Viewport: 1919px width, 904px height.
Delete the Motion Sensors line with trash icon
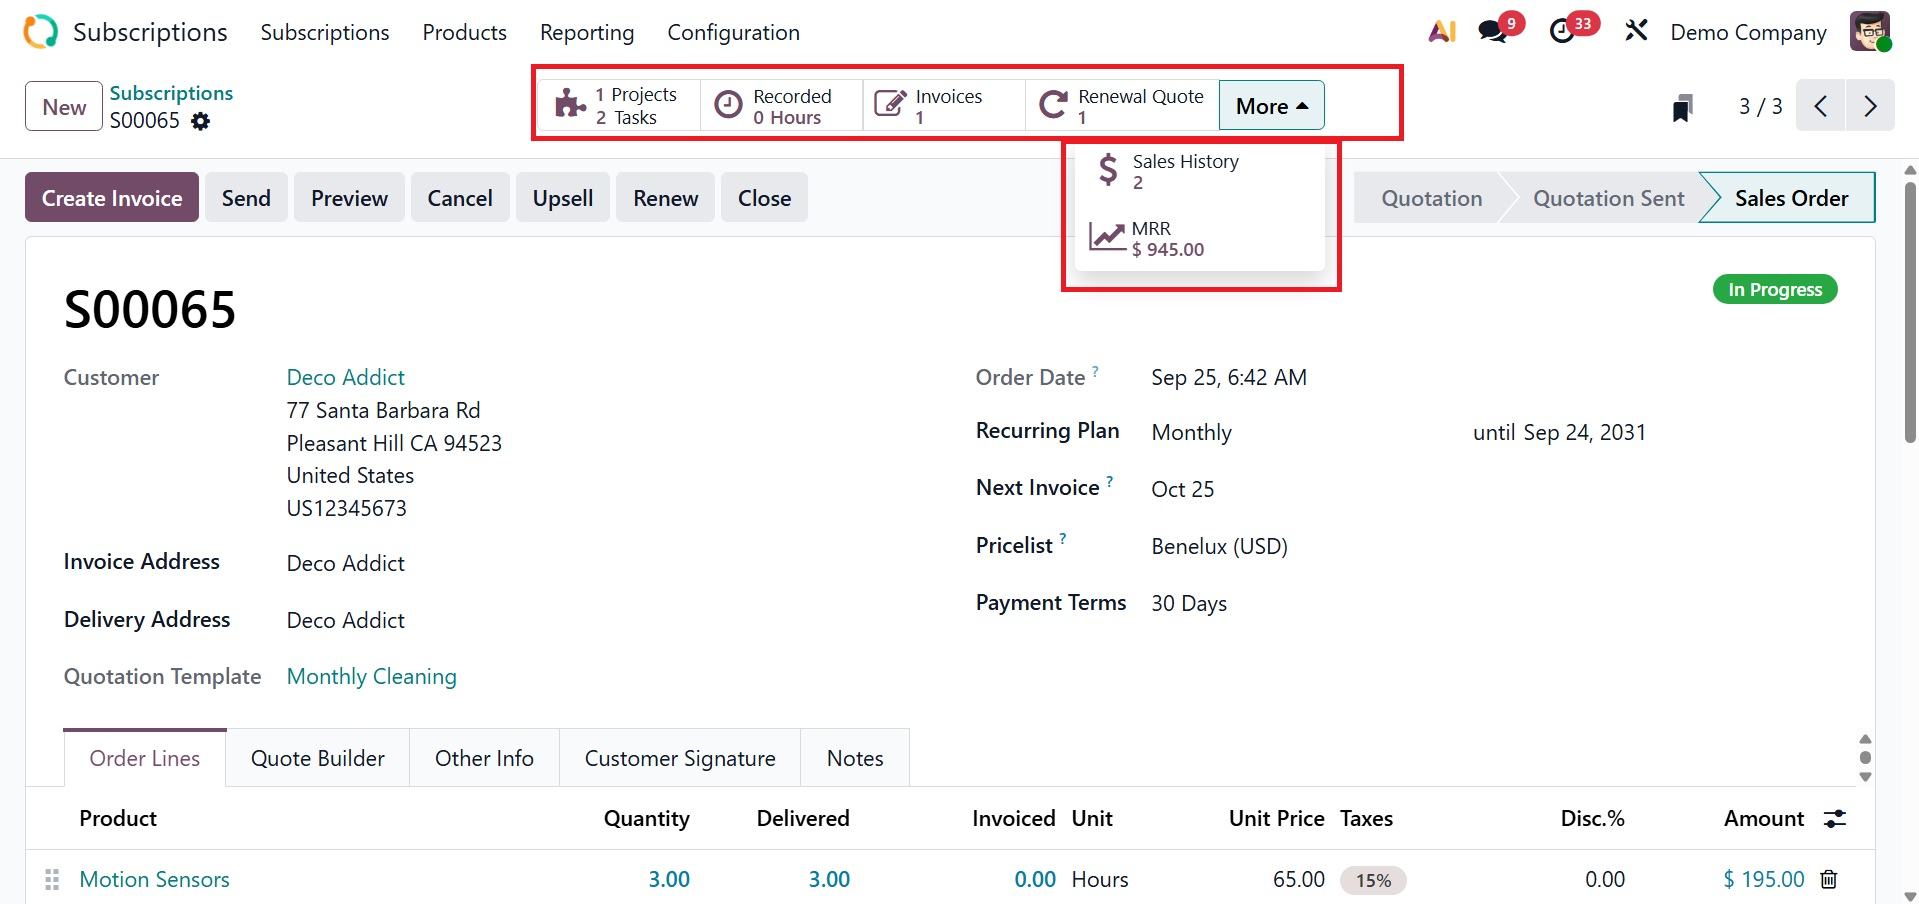(x=1829, y=879)
